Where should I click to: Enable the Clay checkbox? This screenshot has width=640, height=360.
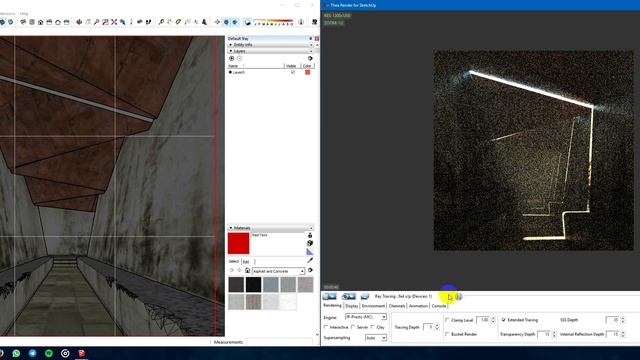tap(373, 327)
